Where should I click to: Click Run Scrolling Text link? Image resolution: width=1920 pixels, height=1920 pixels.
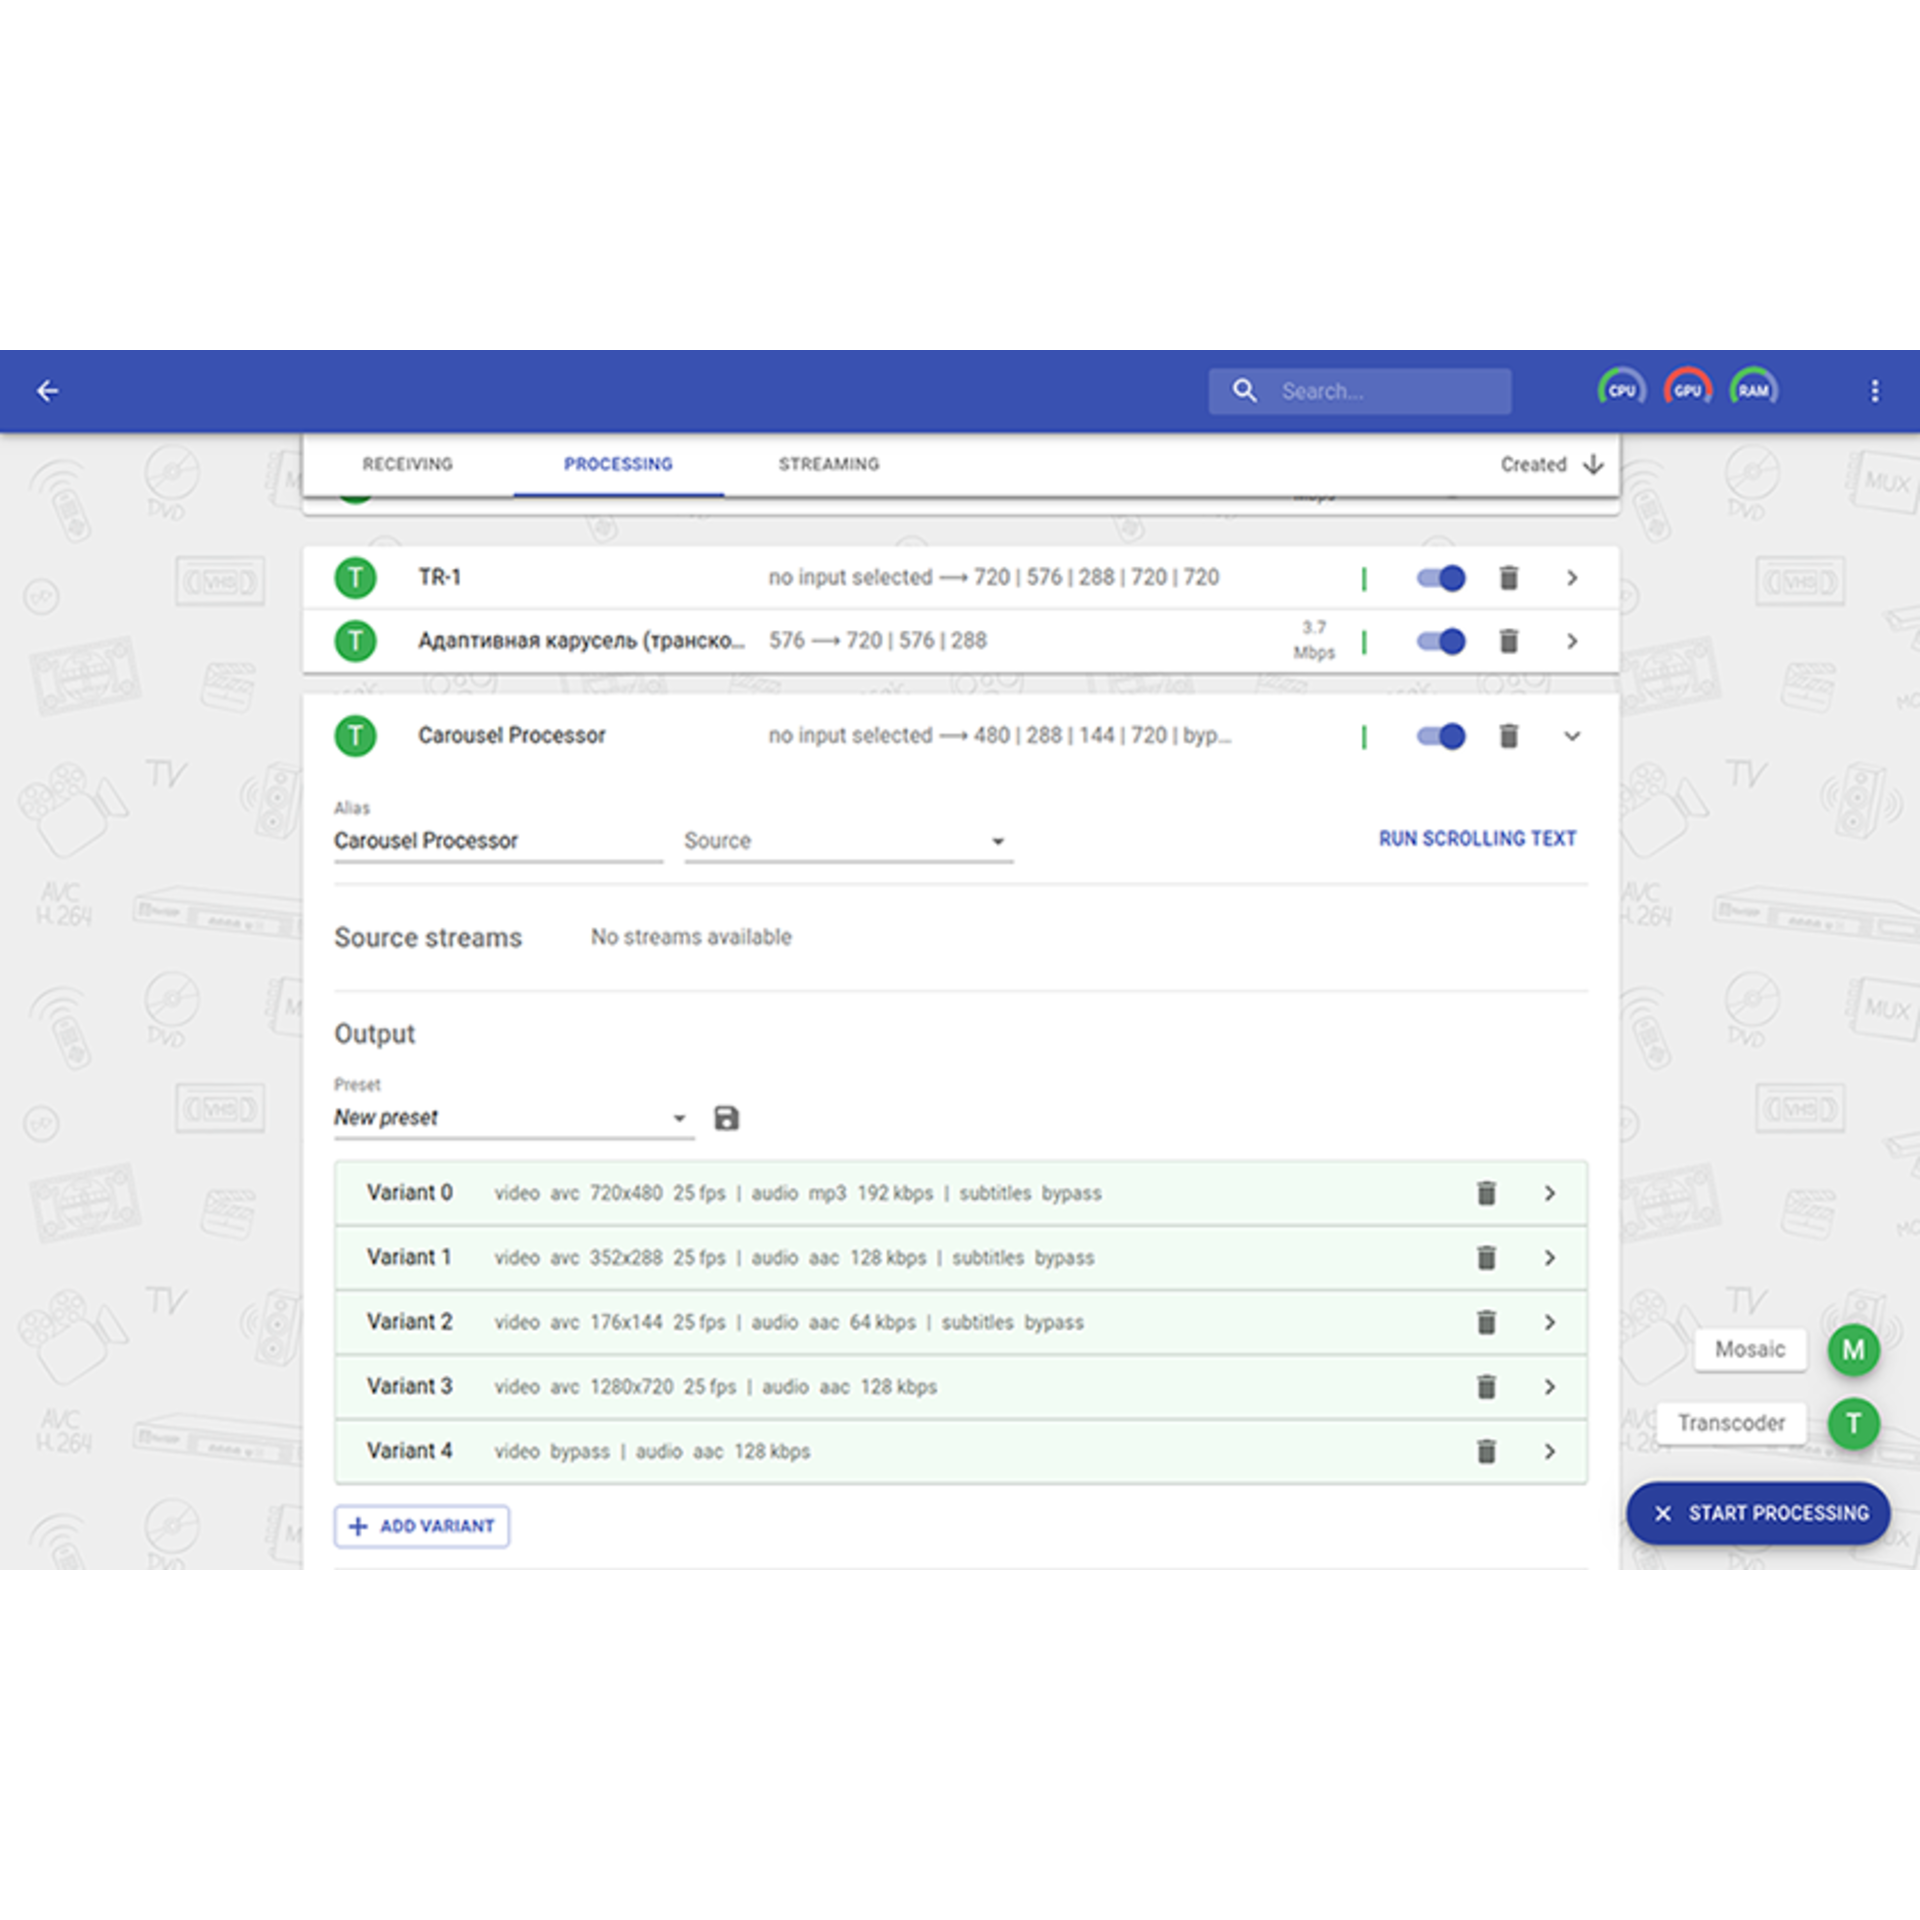(x=1476, y=839)
